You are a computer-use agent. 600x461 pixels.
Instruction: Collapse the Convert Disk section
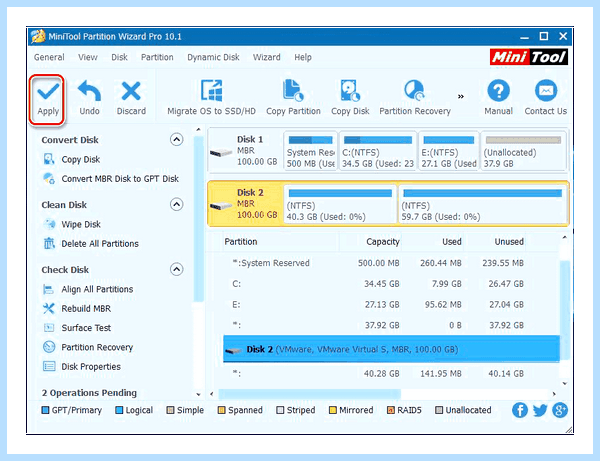[x=176, y=139]
